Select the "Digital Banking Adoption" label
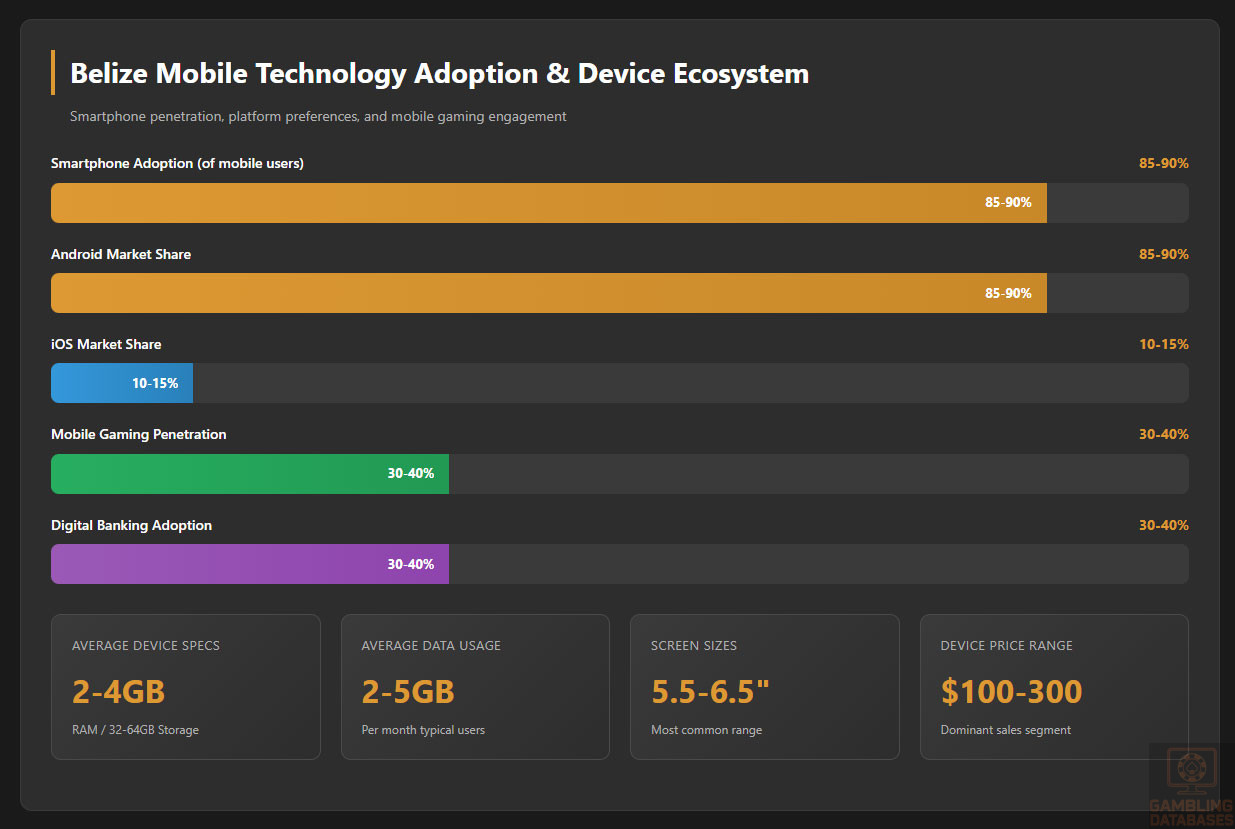 click(131, 525)
